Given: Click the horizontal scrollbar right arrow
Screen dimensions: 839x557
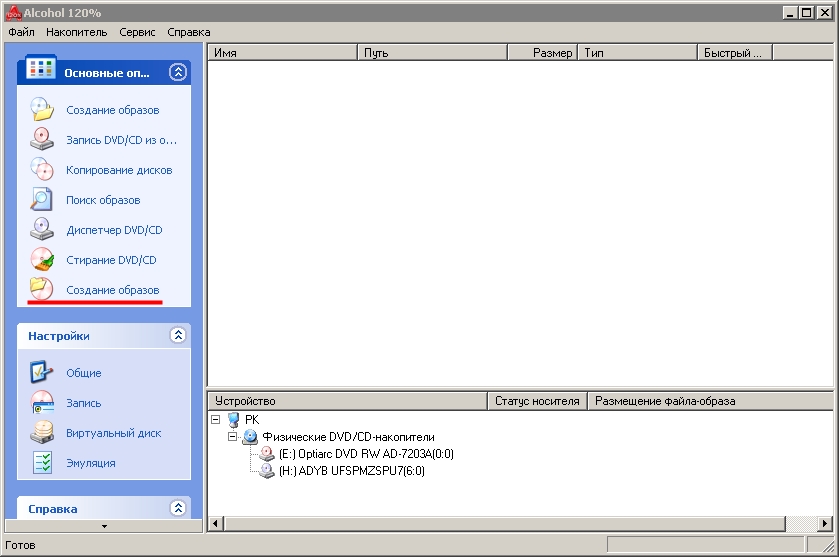Looking at the screenshot, I should coord(825,523).
